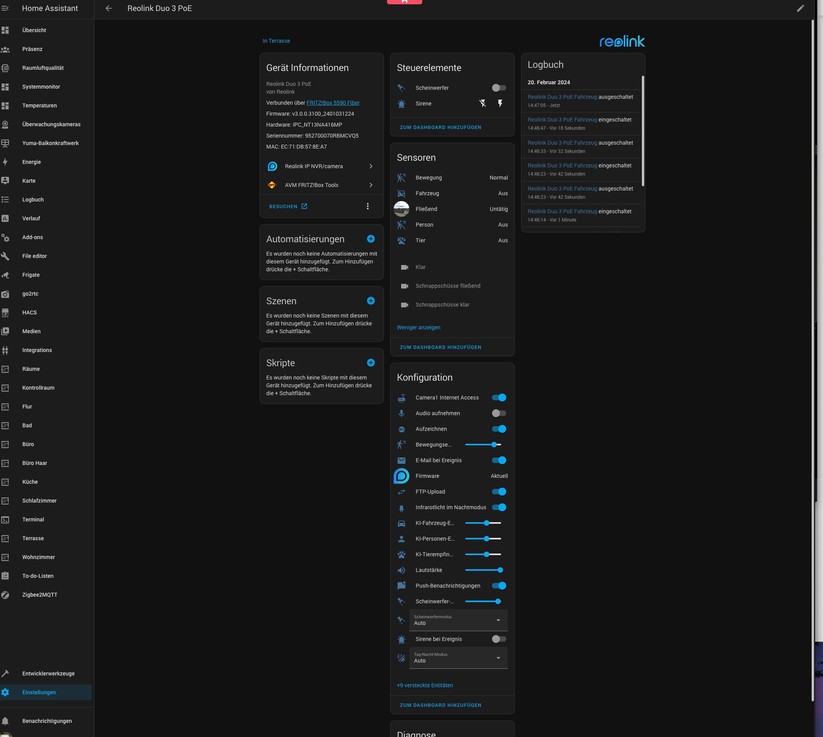Viewport: 823px width, 737px height.
Task: Add a new automation with the plus icon
Action: coord(371,239)
